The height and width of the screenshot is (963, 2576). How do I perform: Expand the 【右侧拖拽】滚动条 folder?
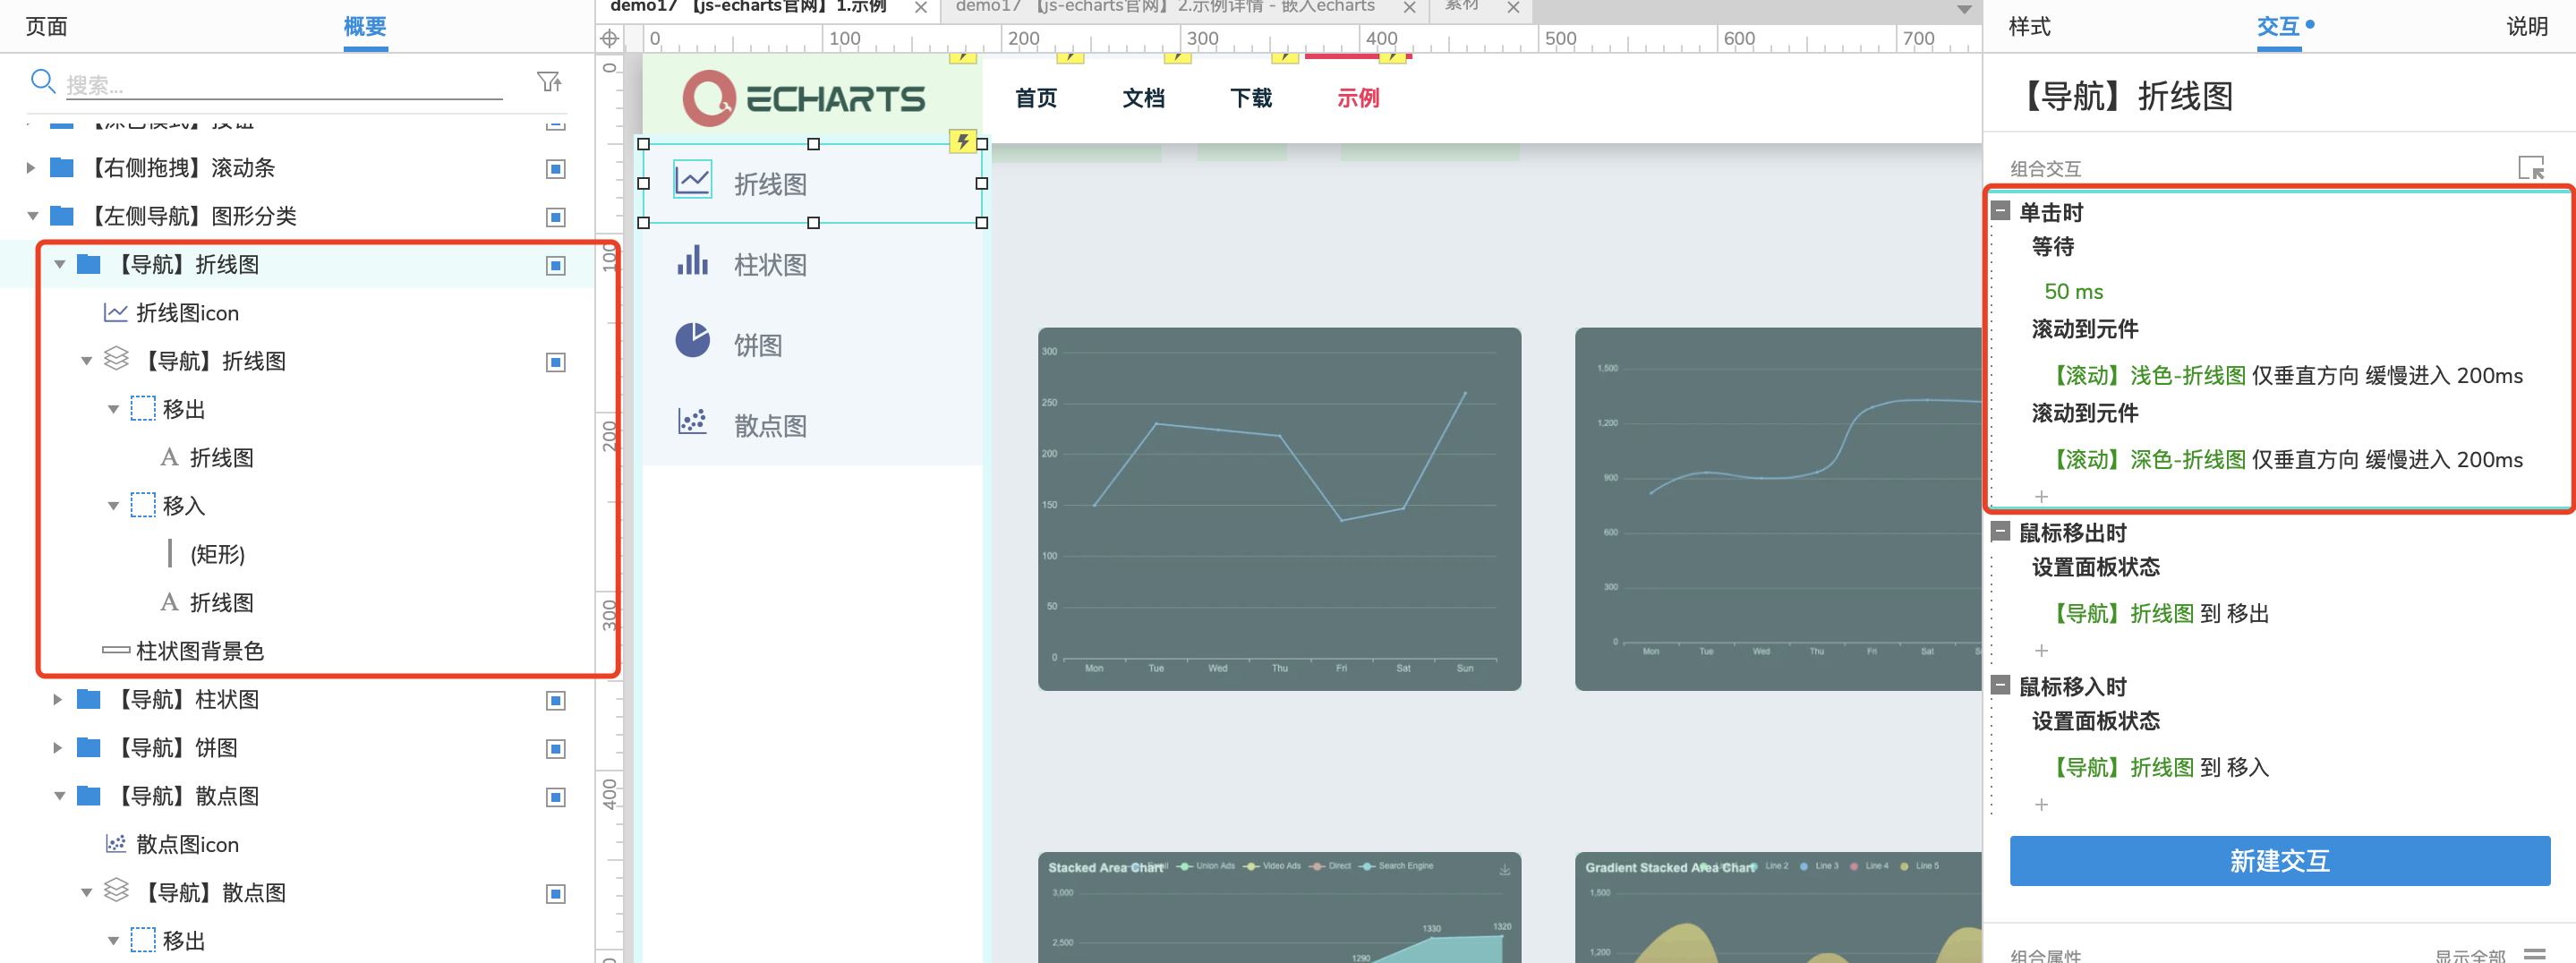click(31, 168)
